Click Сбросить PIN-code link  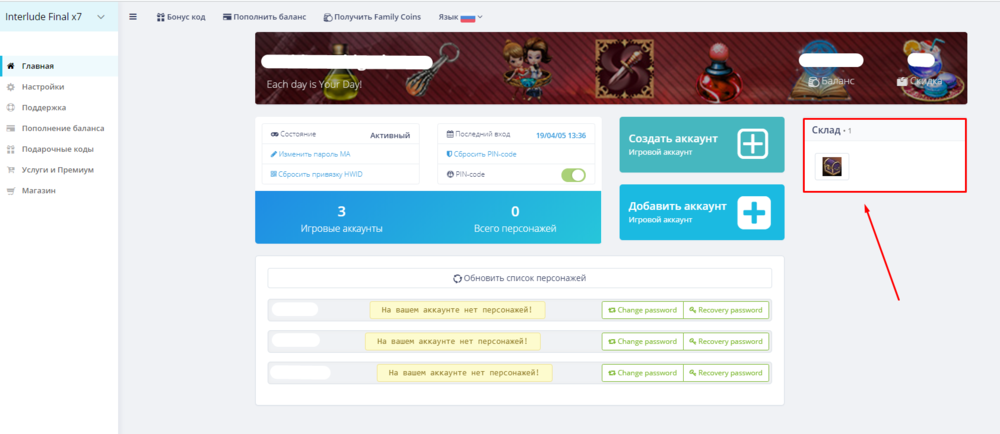click(x=485, y=154)
